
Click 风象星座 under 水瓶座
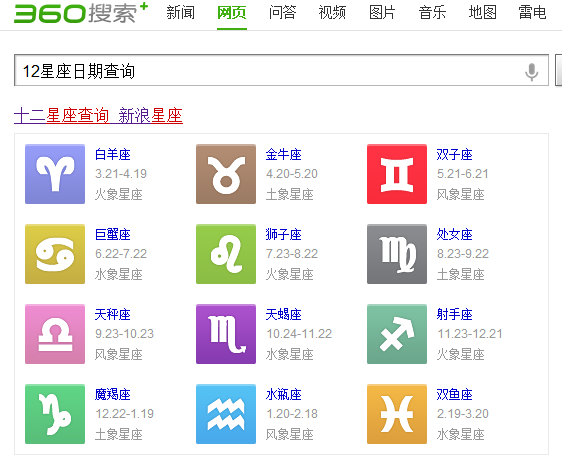tap(290, 434)
